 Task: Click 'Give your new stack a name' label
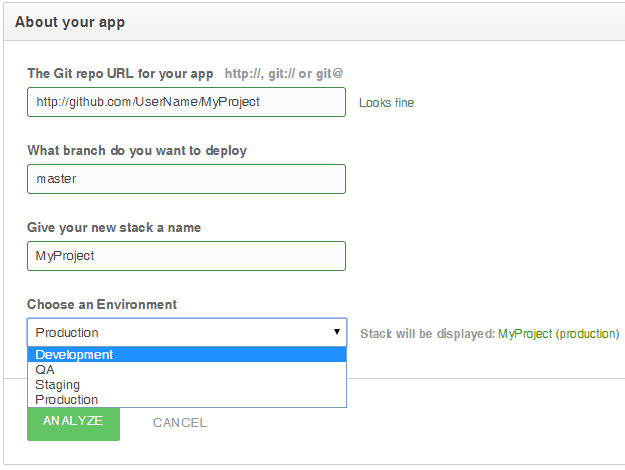click(x=114, y=228)
